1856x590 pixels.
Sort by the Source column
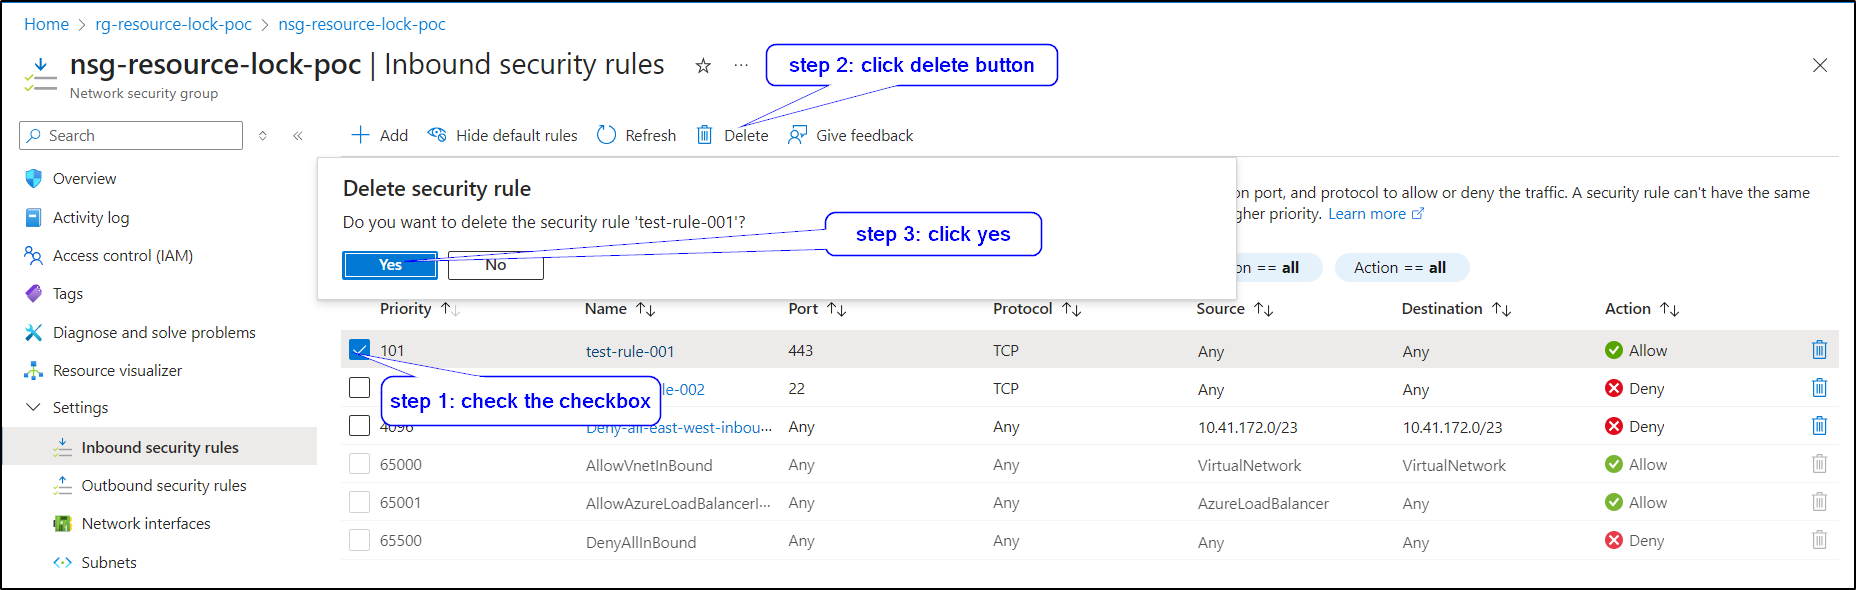[1235, 309]
